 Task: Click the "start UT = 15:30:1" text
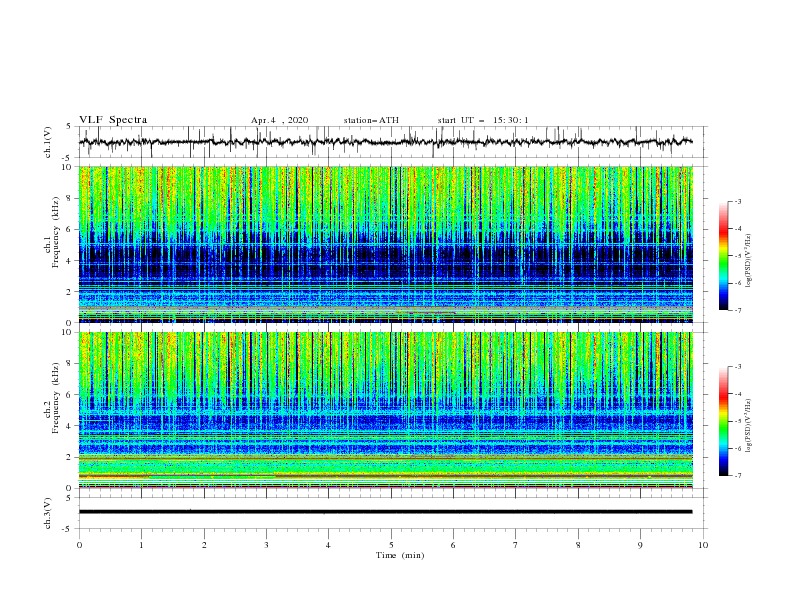483,120
